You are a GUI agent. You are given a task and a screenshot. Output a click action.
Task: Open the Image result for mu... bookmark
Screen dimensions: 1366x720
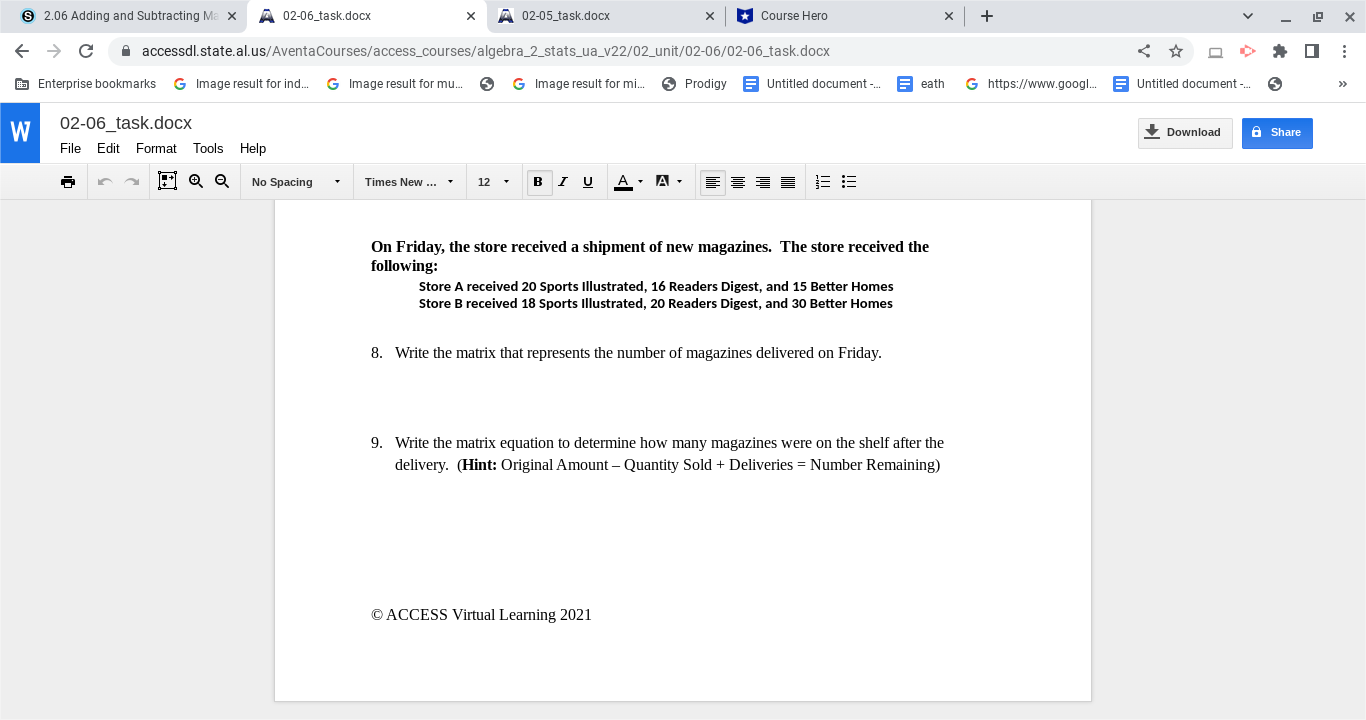tap(395, 84)
